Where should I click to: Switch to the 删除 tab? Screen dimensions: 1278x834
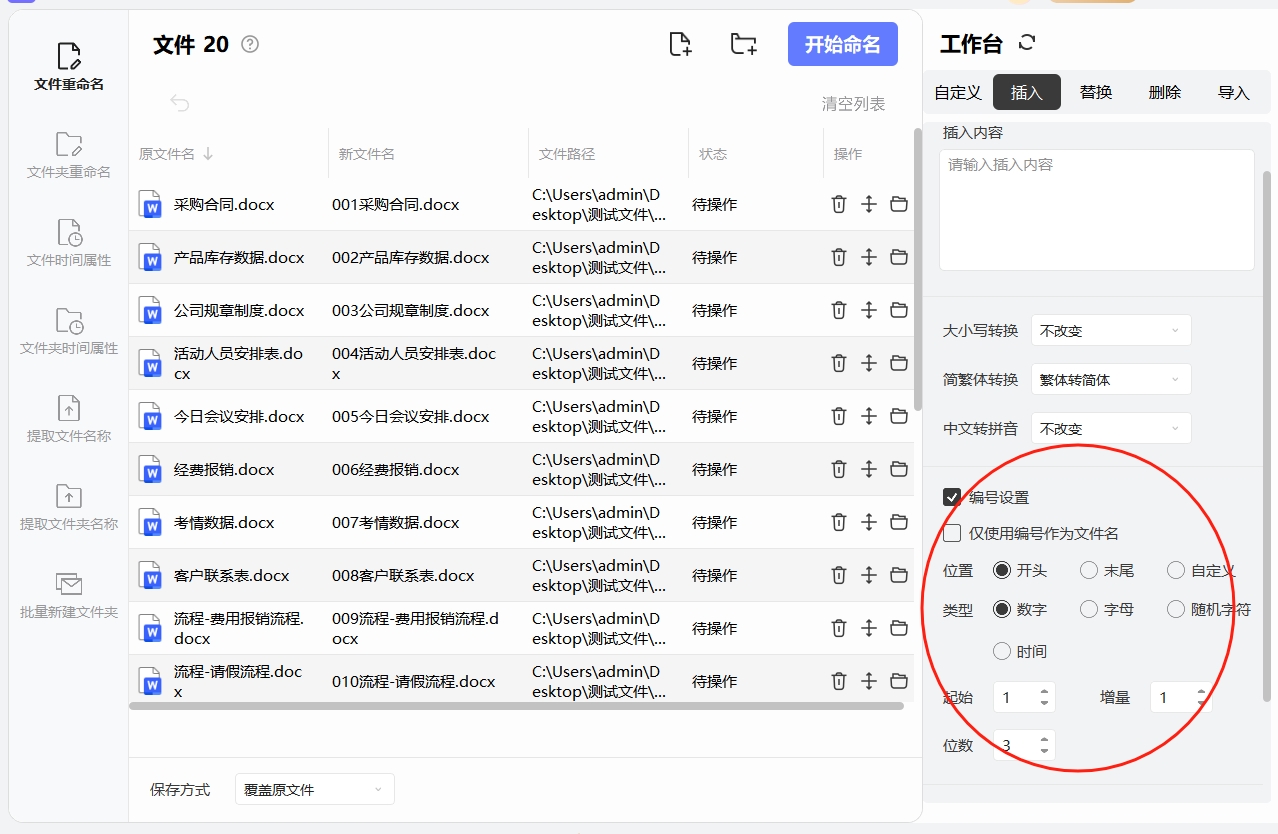click(1165, 92)
